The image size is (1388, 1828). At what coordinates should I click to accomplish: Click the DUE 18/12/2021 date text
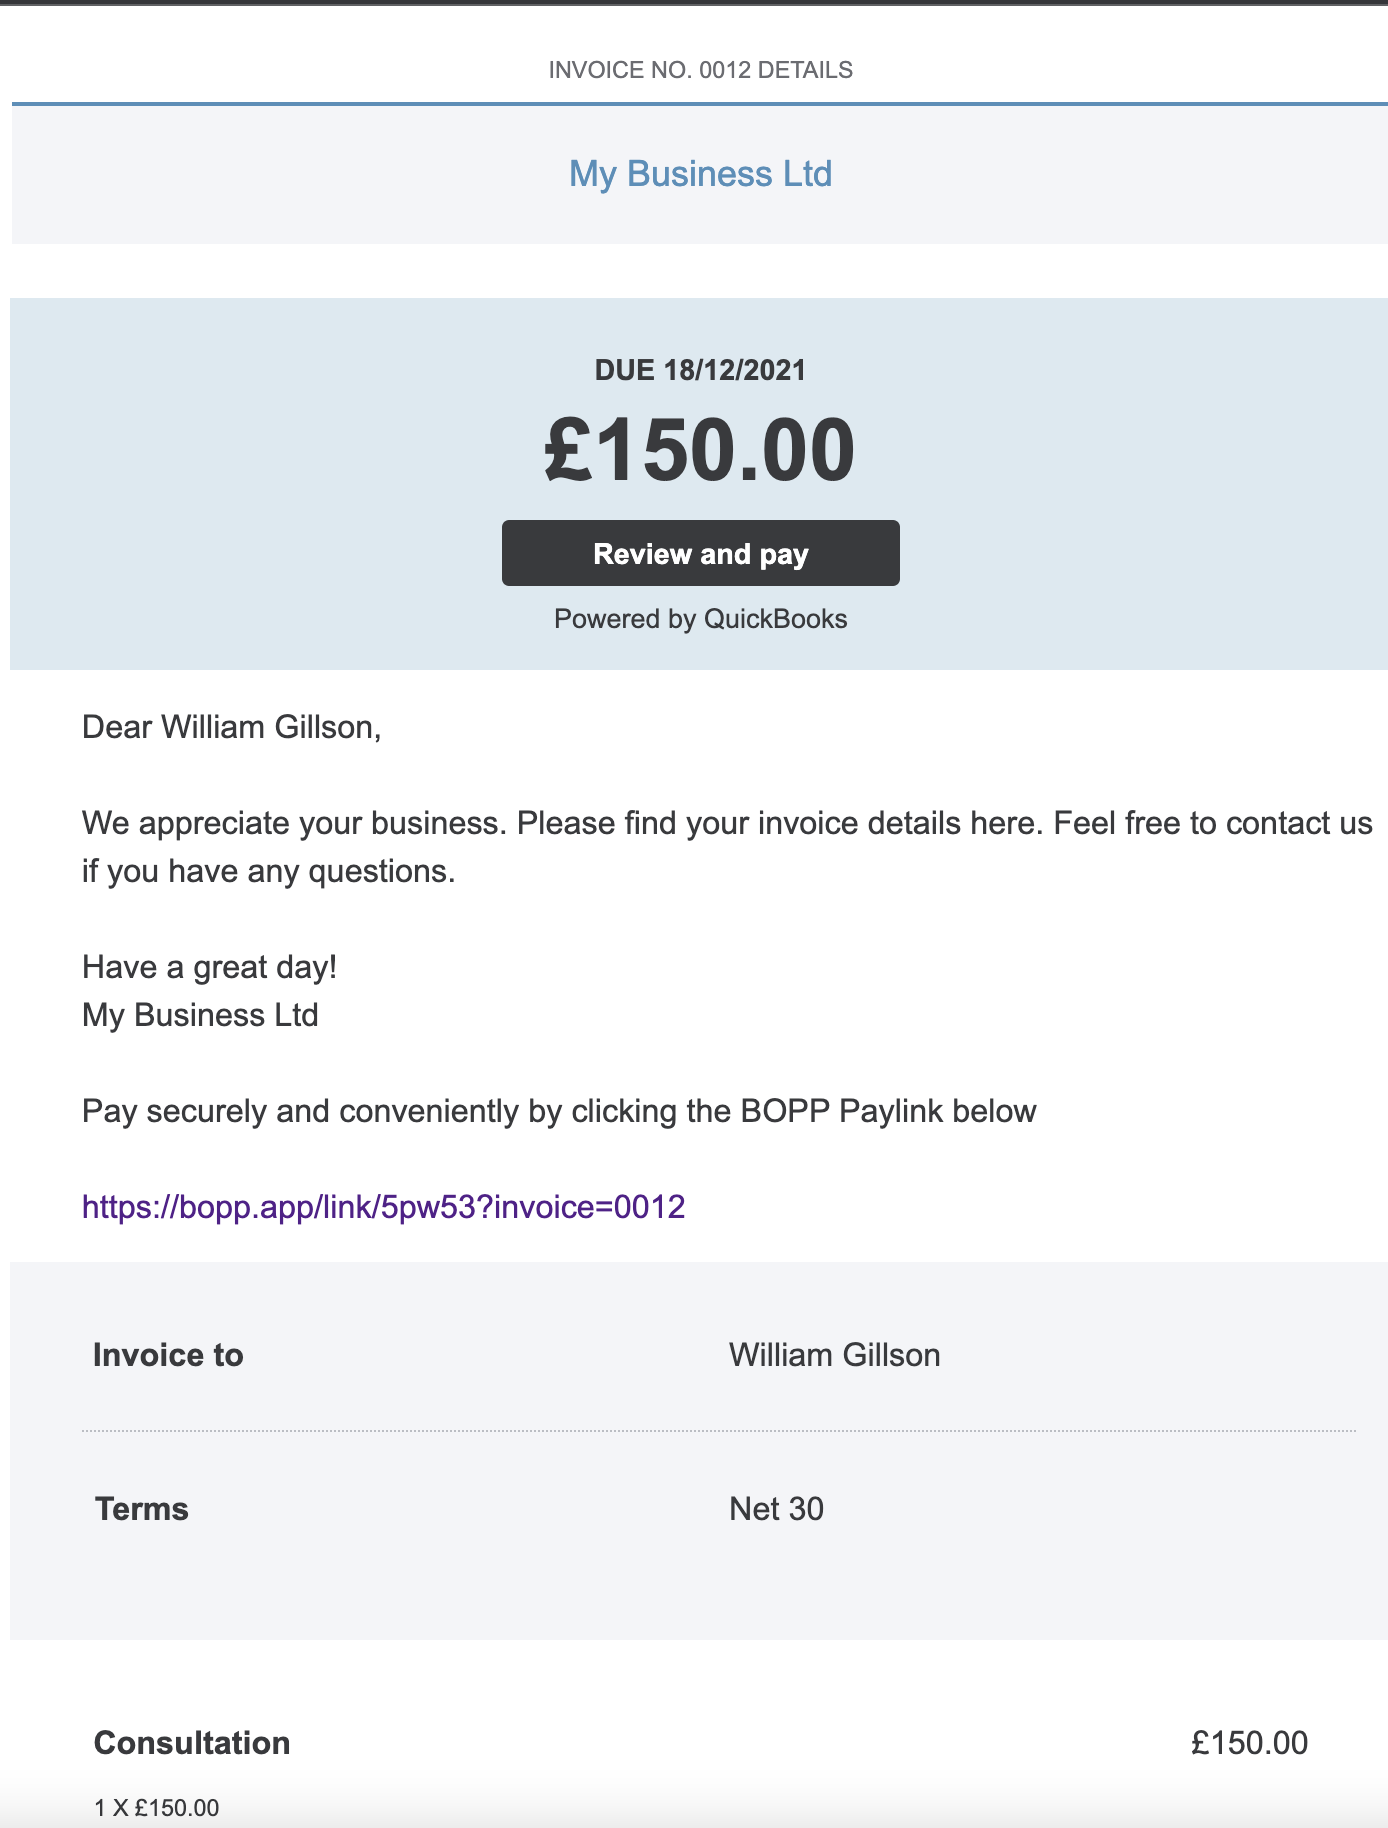pos(700,370)
